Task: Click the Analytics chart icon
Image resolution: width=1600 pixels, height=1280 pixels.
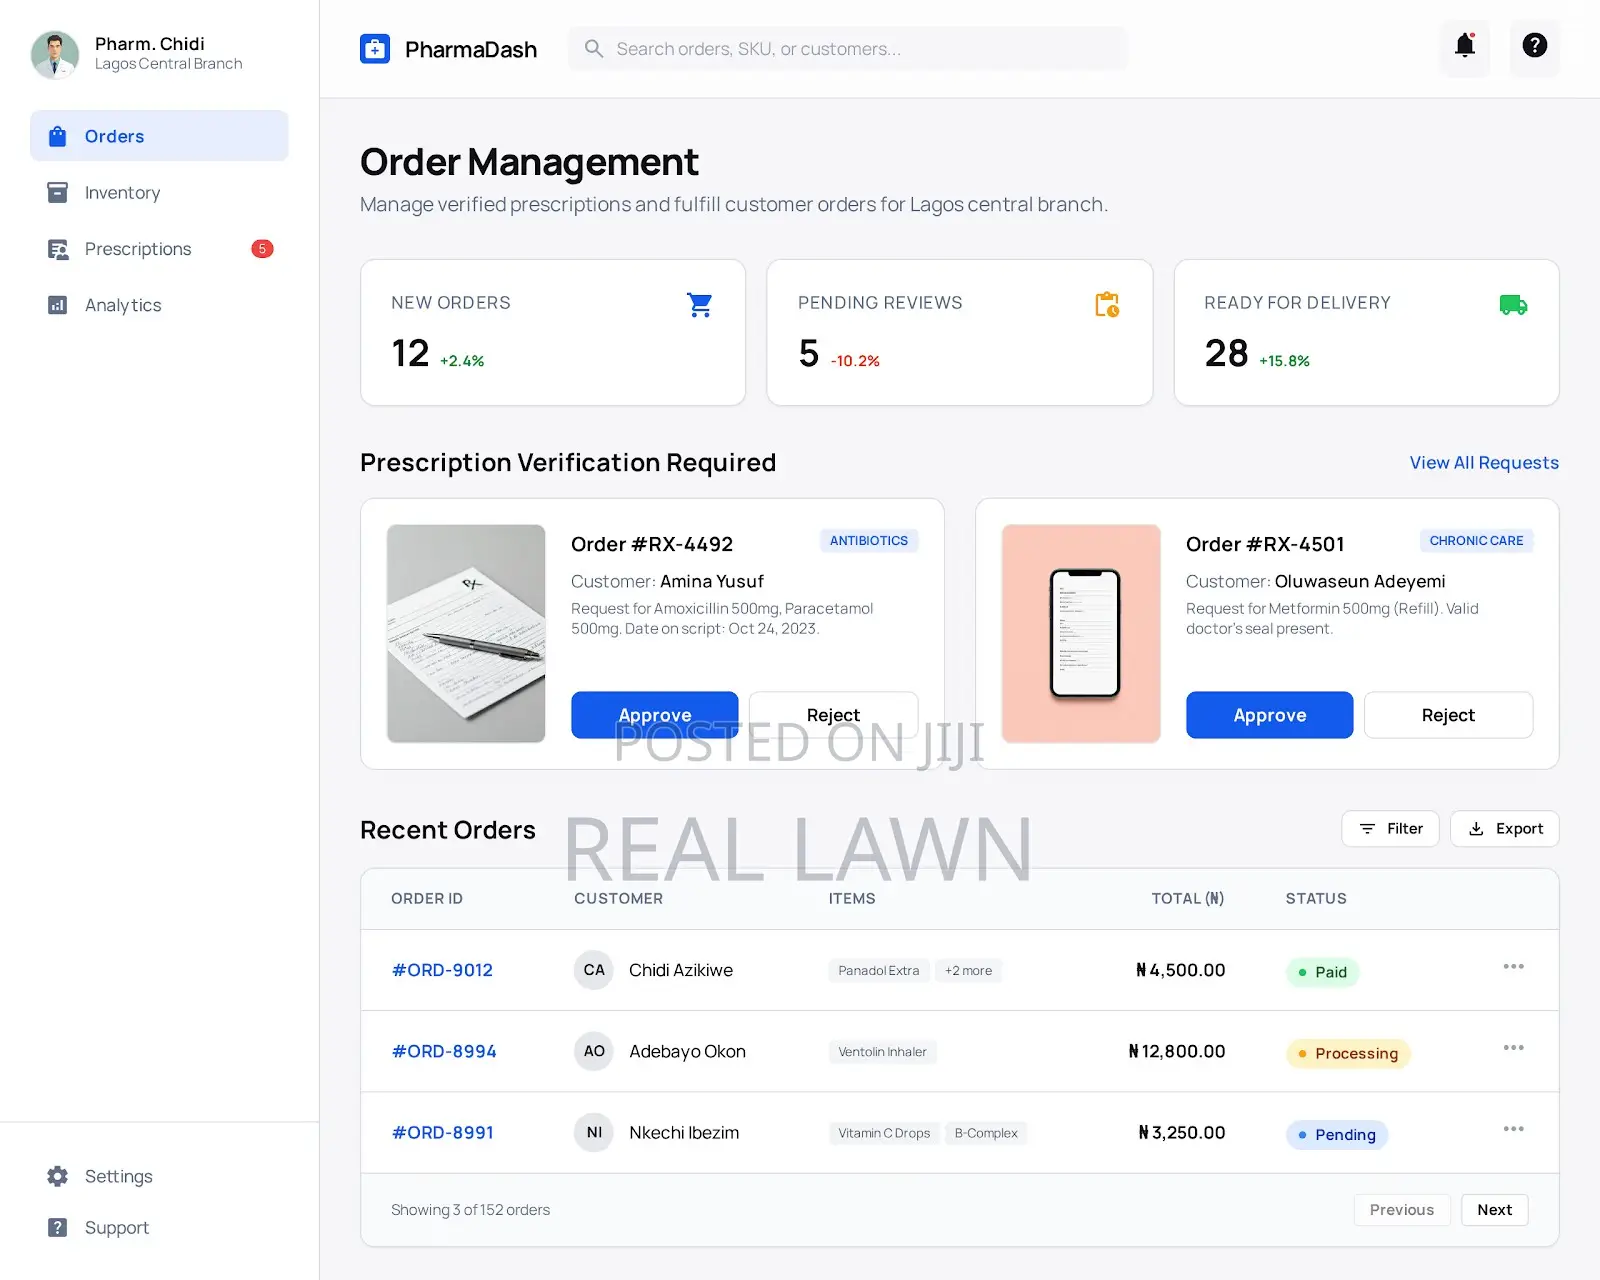Action: click(58, 305)
